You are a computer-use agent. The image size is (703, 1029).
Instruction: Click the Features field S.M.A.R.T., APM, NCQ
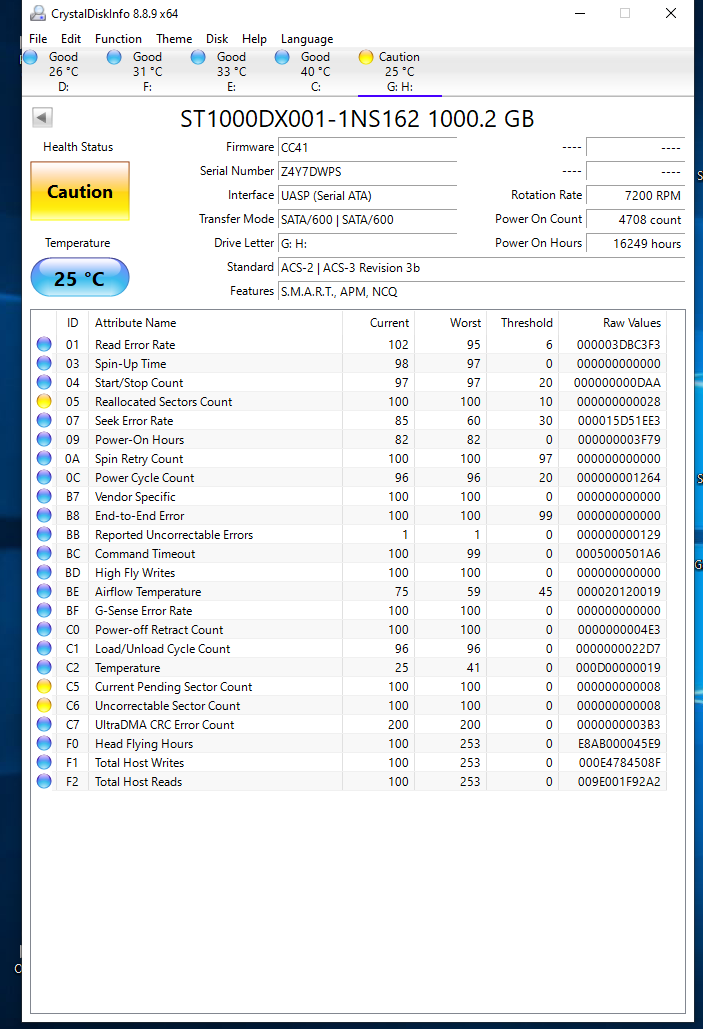pyautogui.click(x=481, y=292)
